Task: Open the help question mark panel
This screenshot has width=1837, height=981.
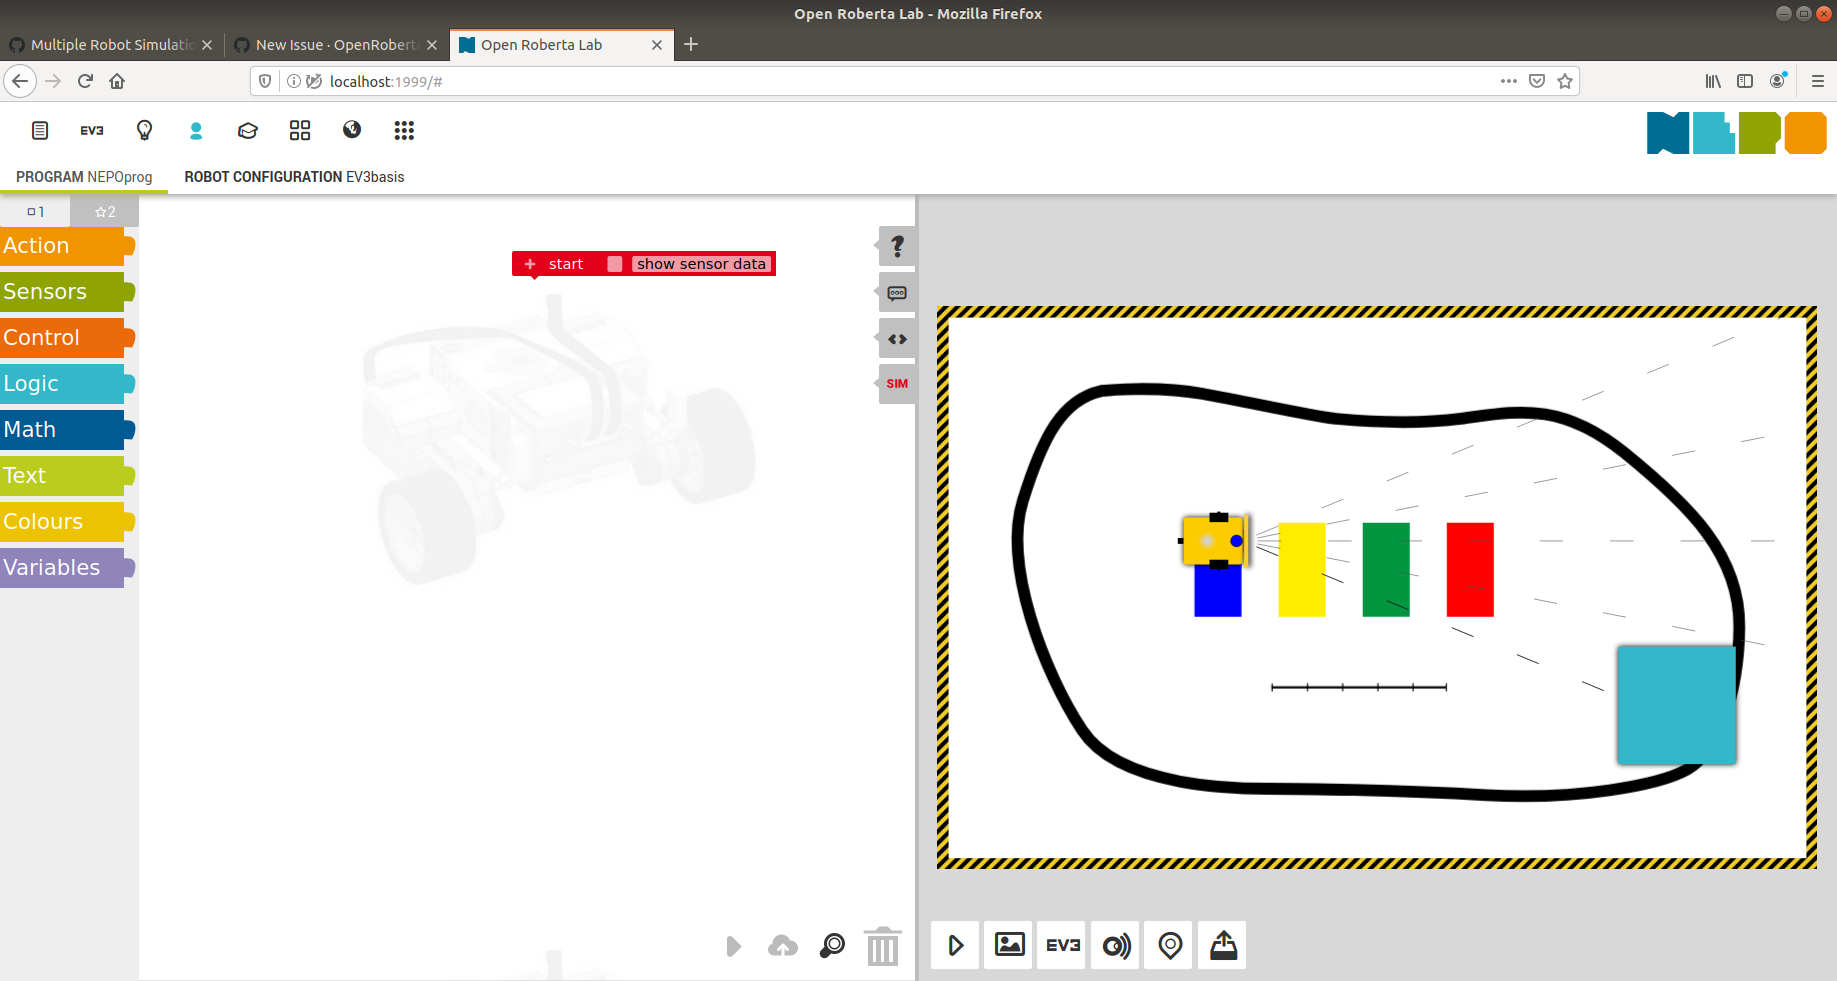Action: click(x=896, y=246)
